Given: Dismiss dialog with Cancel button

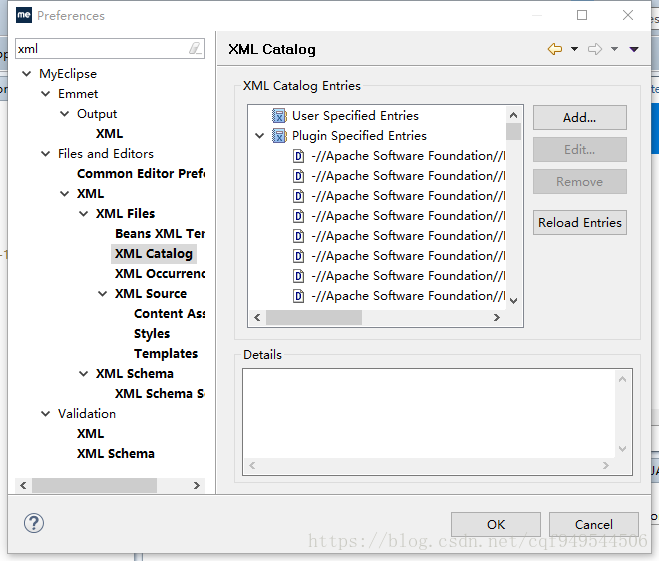Looking at the screenshot, I should click(x=593, y=524).
